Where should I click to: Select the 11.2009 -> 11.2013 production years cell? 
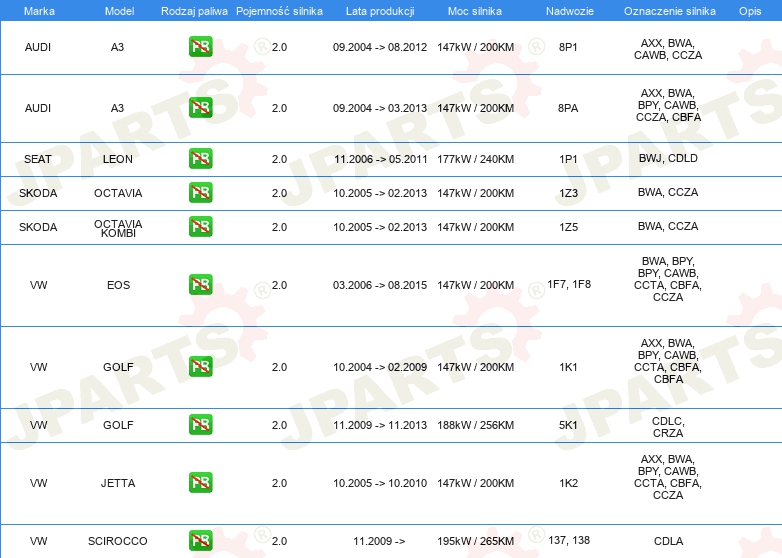click(380, 425)
